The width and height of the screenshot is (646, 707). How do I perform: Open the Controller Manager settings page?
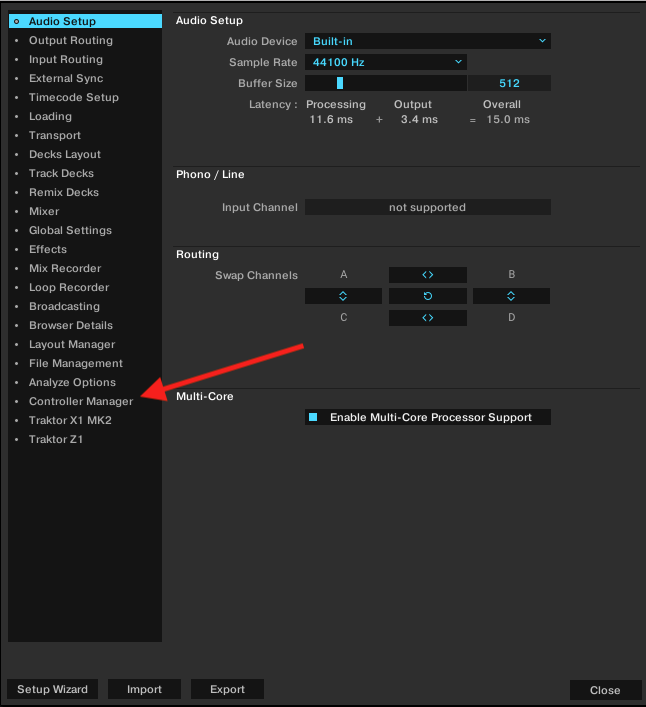80,401
